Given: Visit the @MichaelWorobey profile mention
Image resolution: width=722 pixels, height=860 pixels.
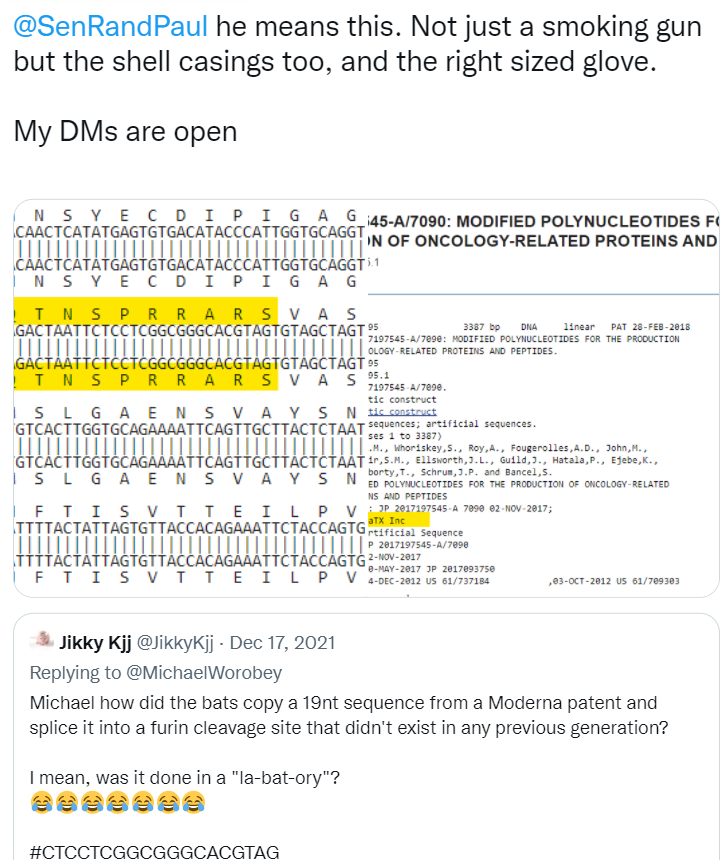Looking at the screenshot, I should click(199, 673).
